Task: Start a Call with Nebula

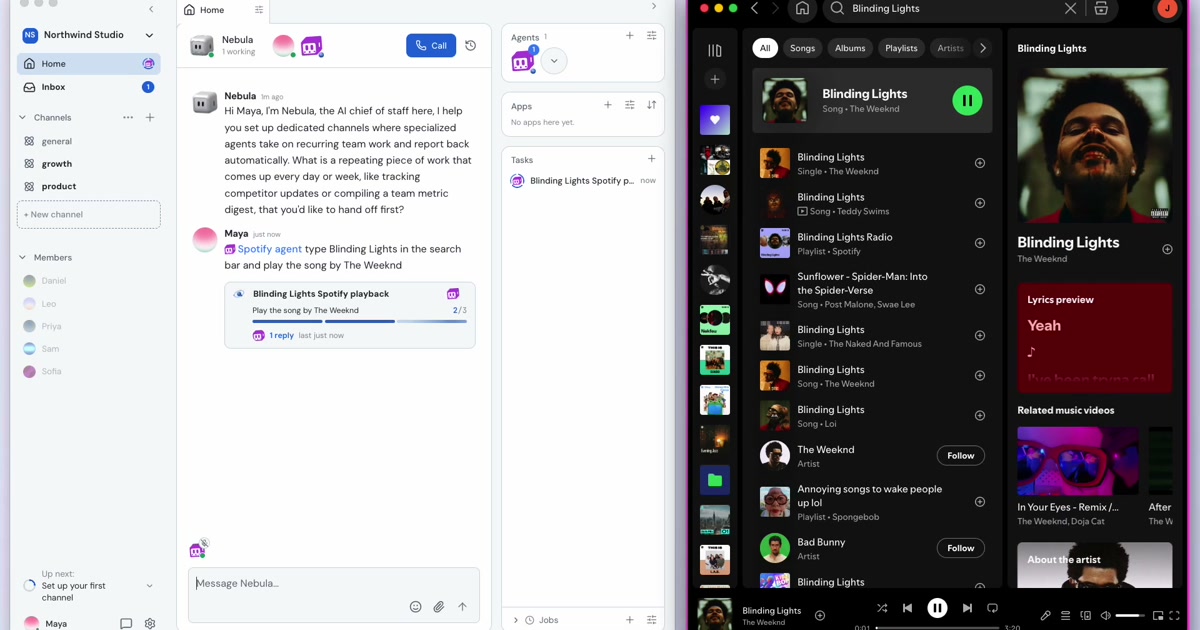Action: pyautogui.click(x=431, y=46)
